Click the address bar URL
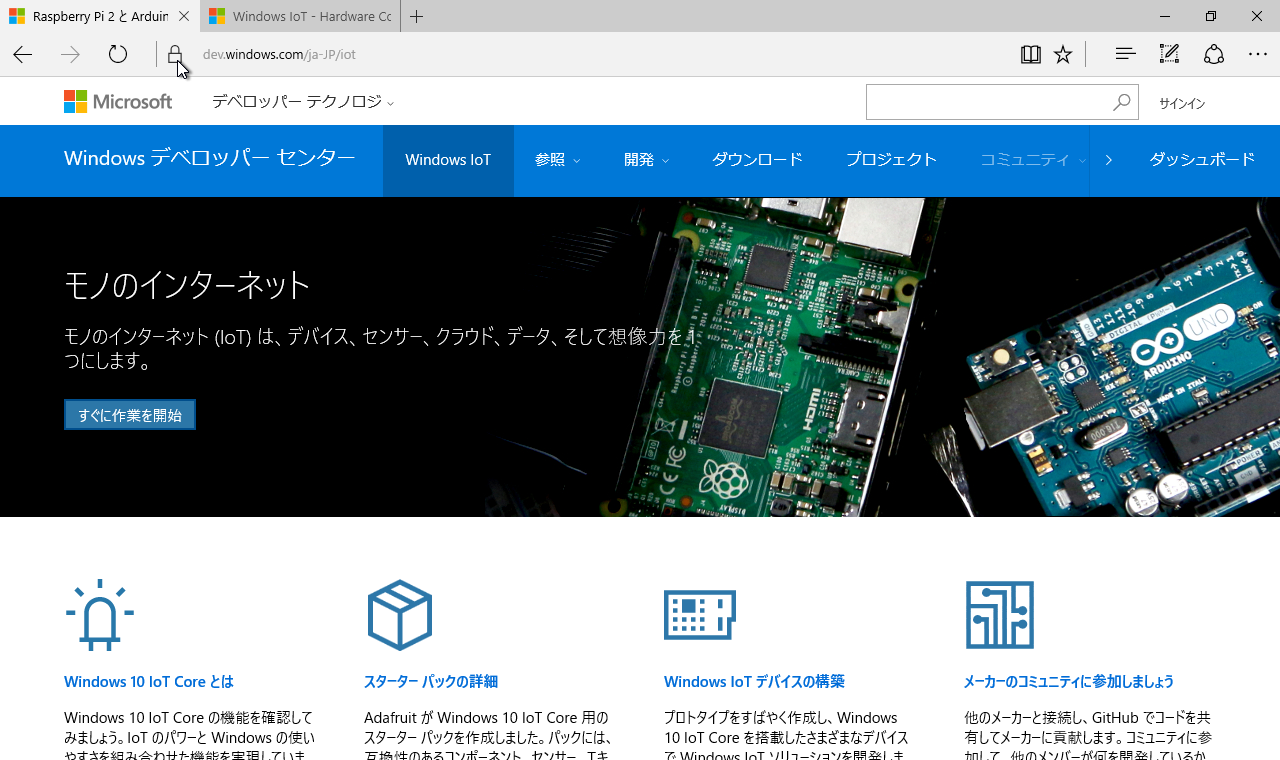 279,54
